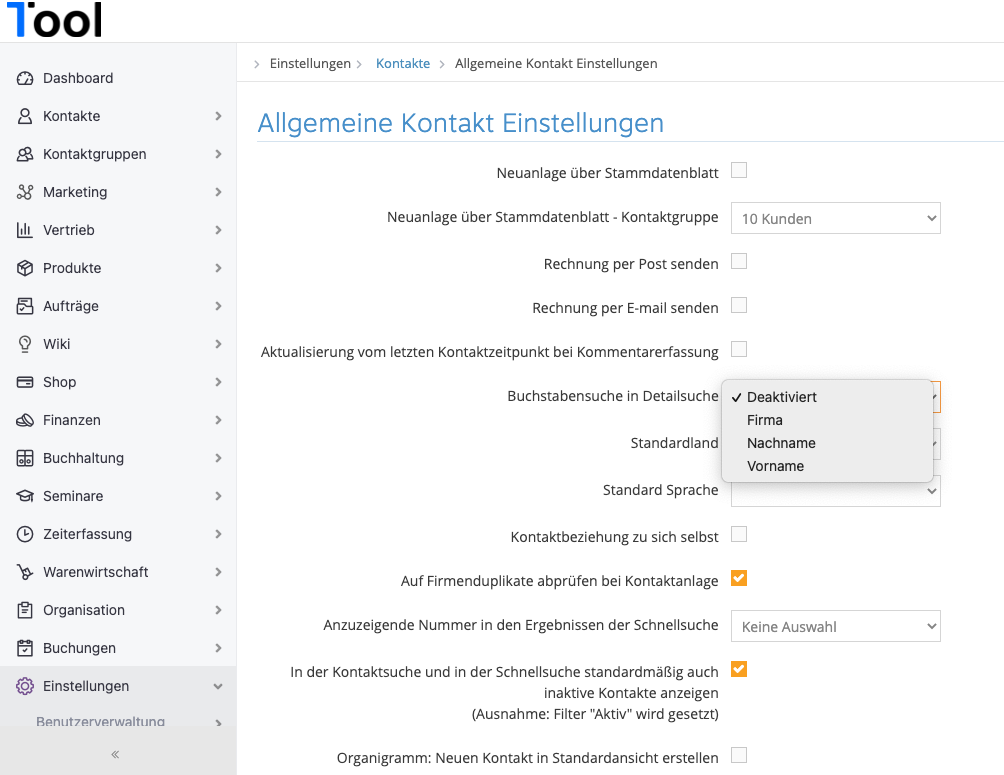Click the Zeiterfassung clock icon

(x=24, y=534)
